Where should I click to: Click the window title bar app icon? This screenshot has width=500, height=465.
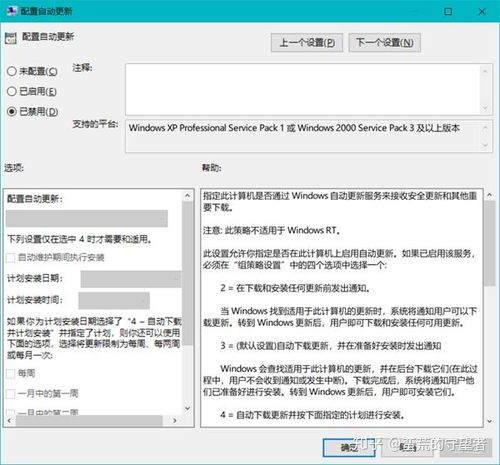tap(12, 11)
